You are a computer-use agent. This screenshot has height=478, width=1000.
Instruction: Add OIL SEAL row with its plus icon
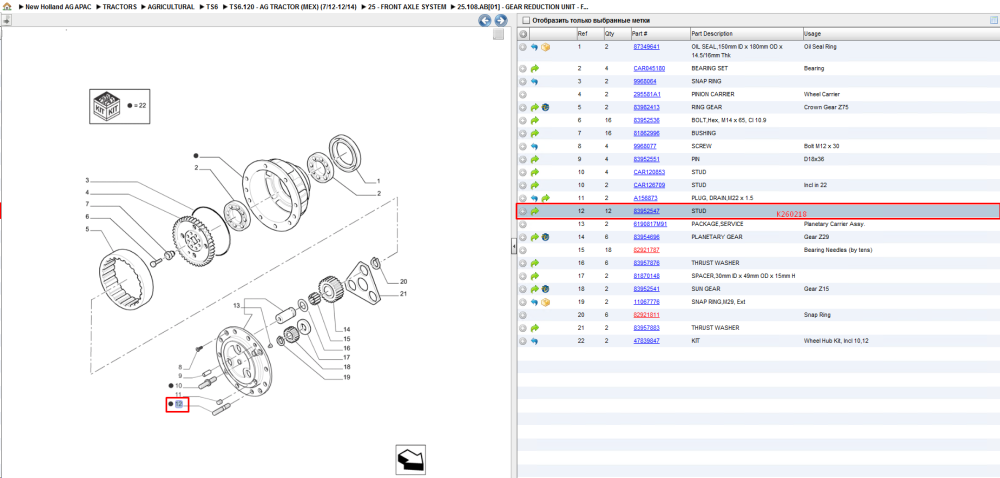point(522,47)
